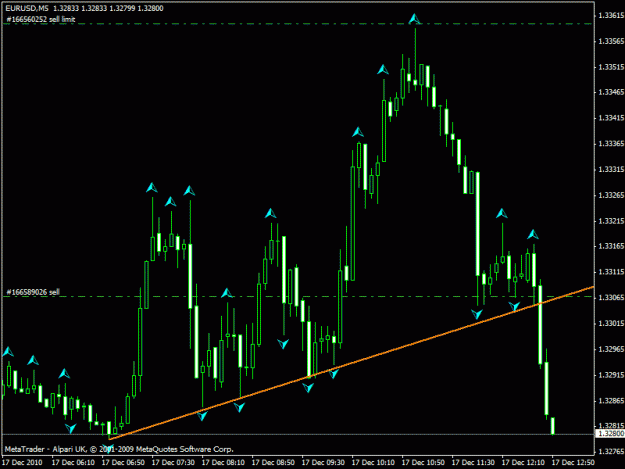Click the 1.33315 price axis label

tap(611, 169)
